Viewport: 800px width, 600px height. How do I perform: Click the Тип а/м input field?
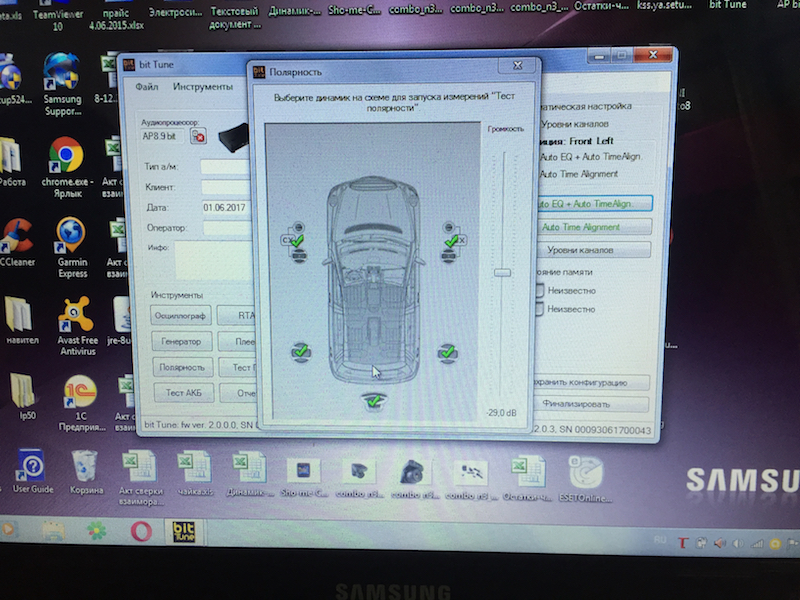pos(226,167)
